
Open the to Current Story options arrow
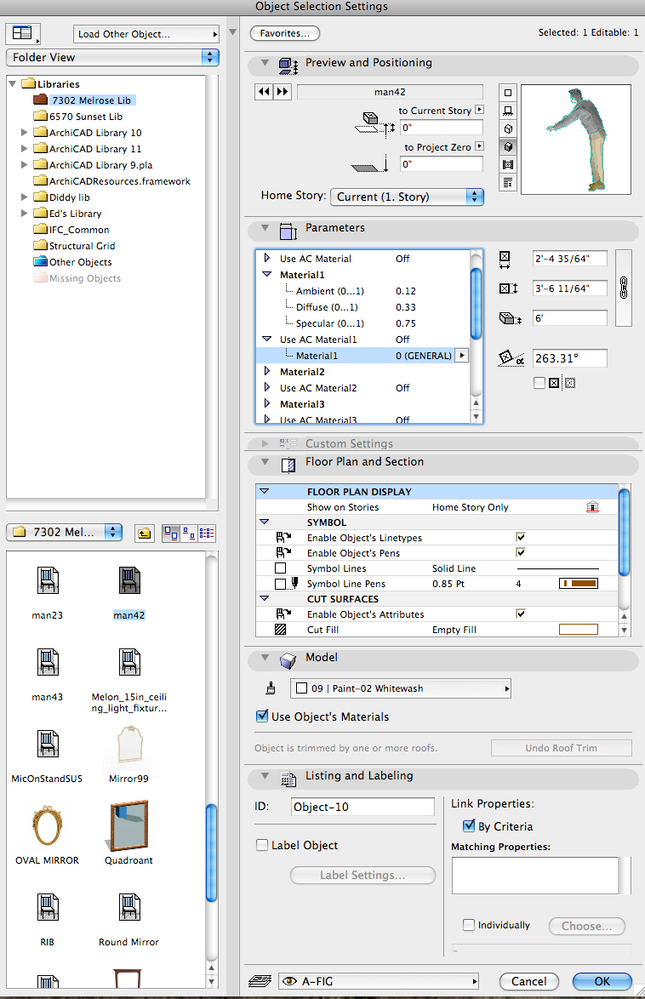480,110
